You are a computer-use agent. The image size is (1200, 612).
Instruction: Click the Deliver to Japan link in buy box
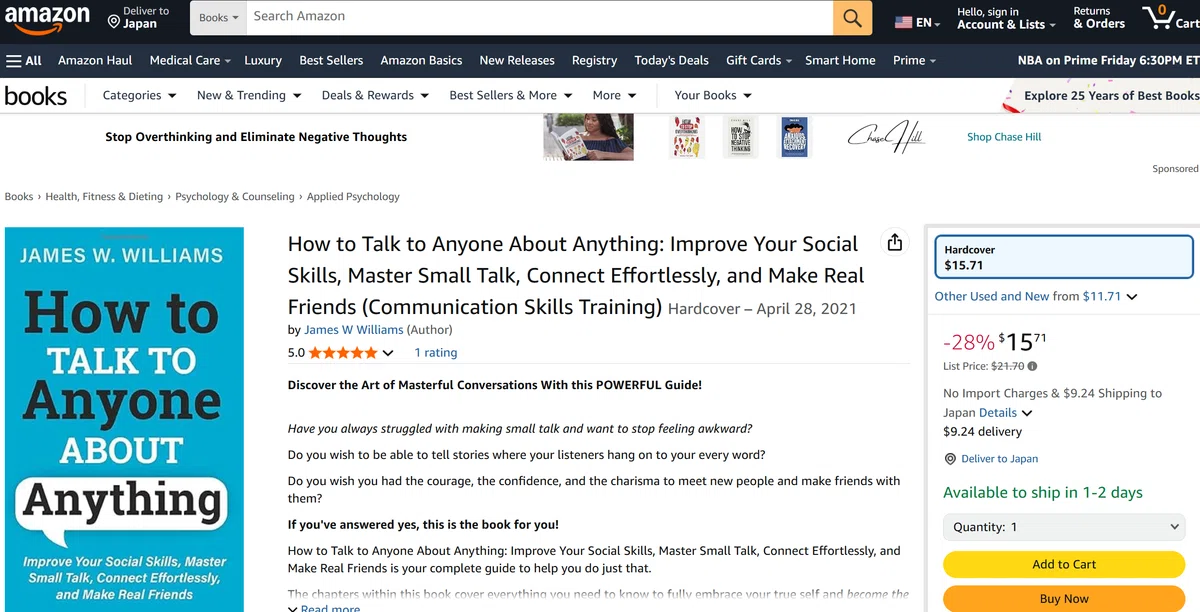point(999,459)
